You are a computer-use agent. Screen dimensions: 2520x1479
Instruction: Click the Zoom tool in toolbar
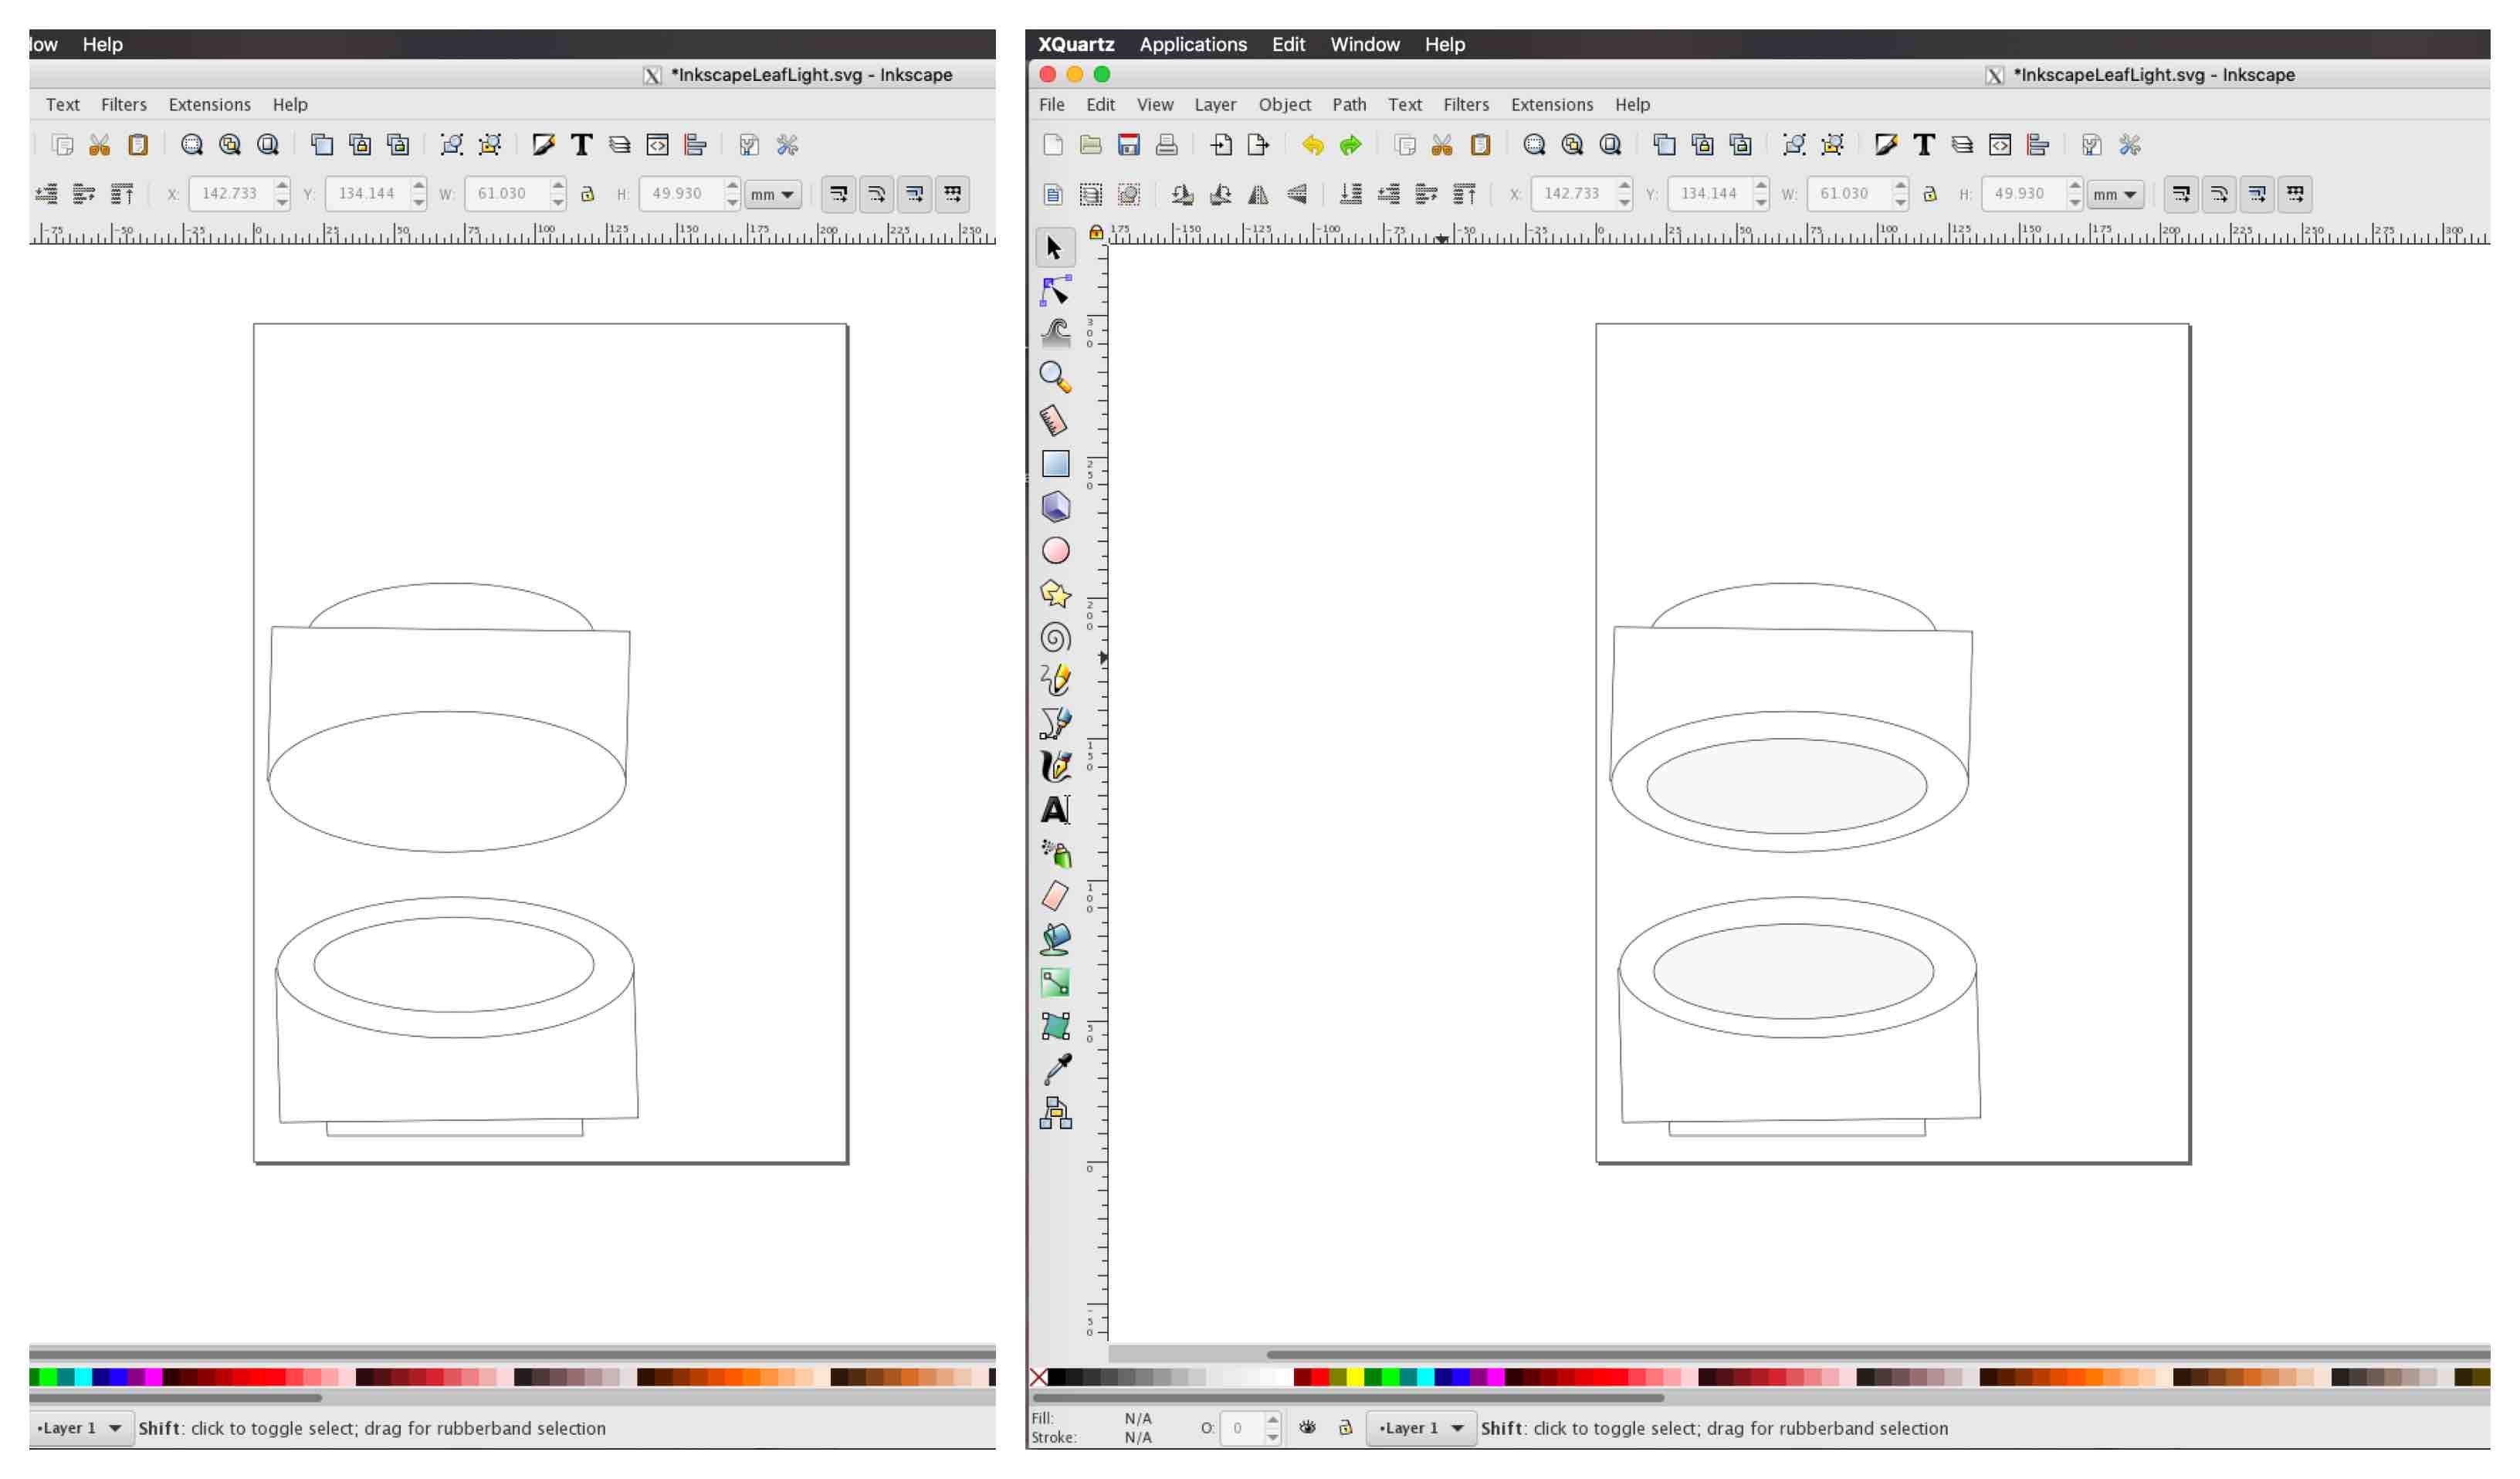click(x=1053, y=375)
